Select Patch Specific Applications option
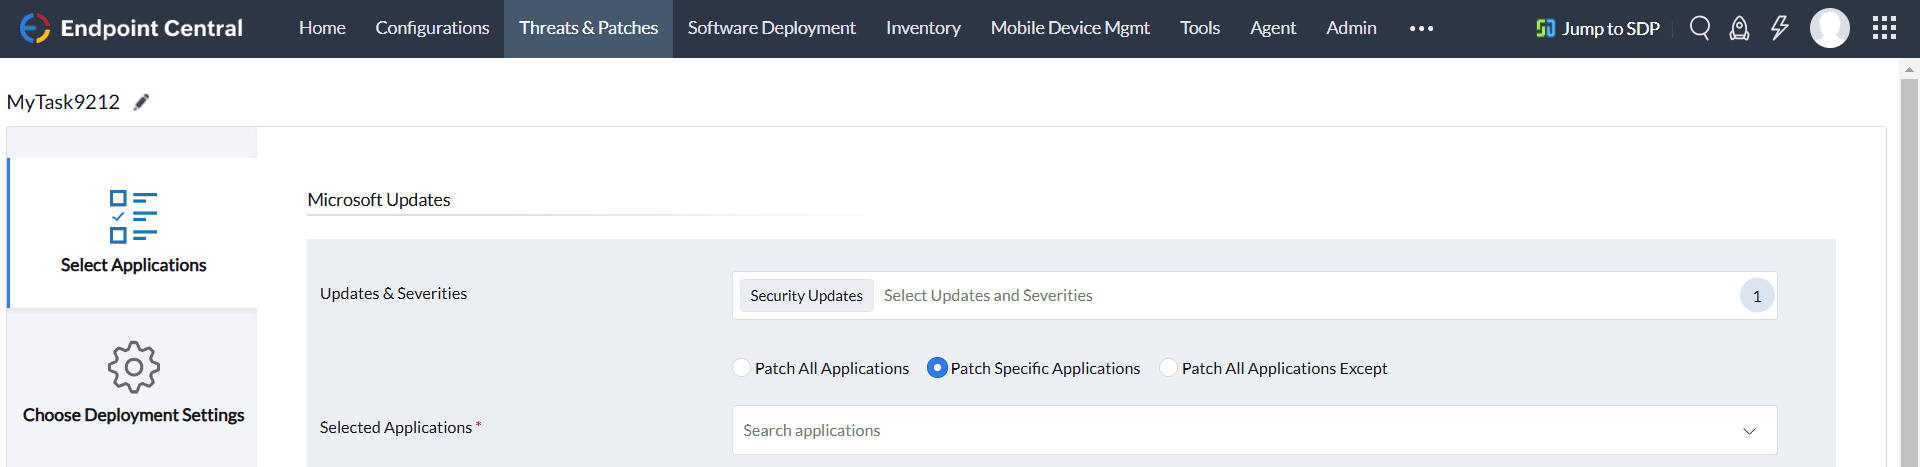Viewport: 1920px width, 467px height. point(937,368)
